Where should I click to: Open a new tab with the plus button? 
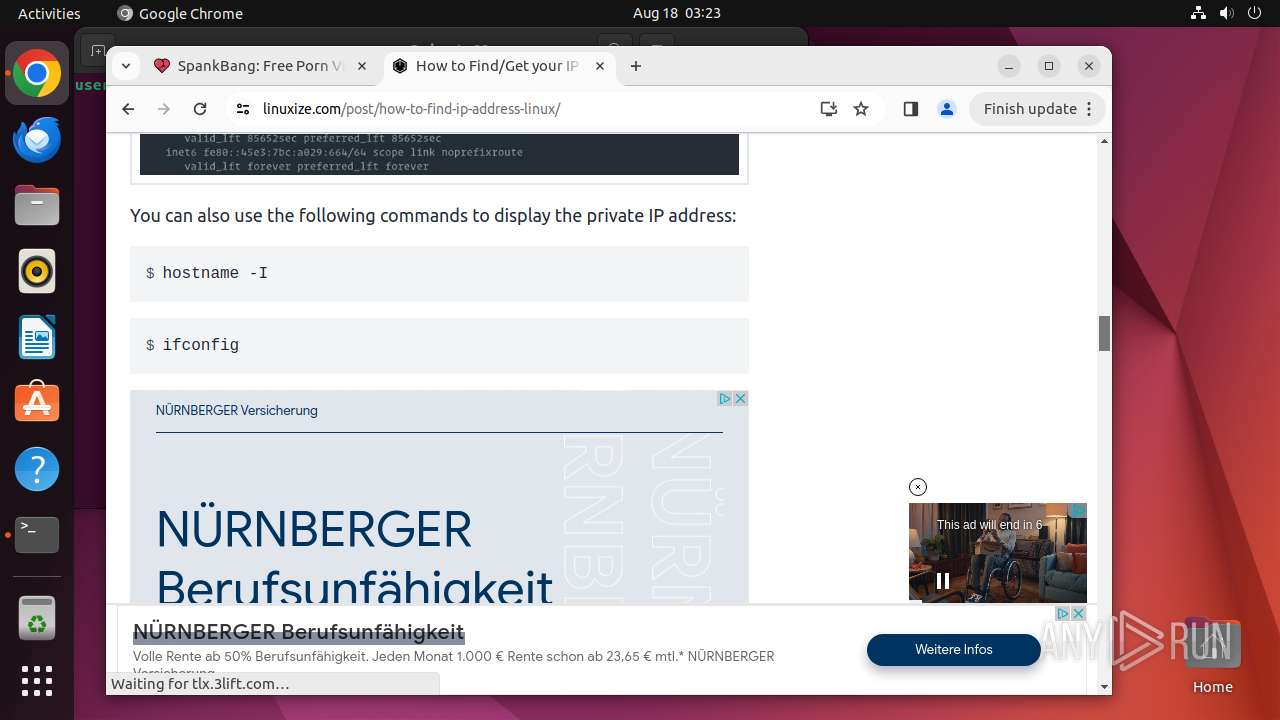(x=636, y=66)
